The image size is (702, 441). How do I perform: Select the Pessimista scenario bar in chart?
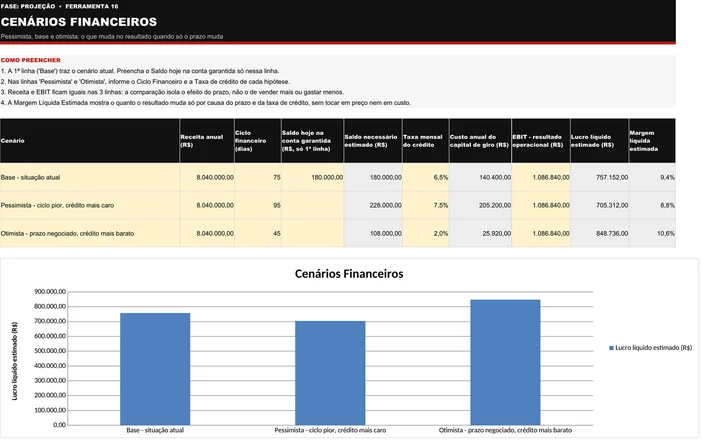tap(330, 373)
